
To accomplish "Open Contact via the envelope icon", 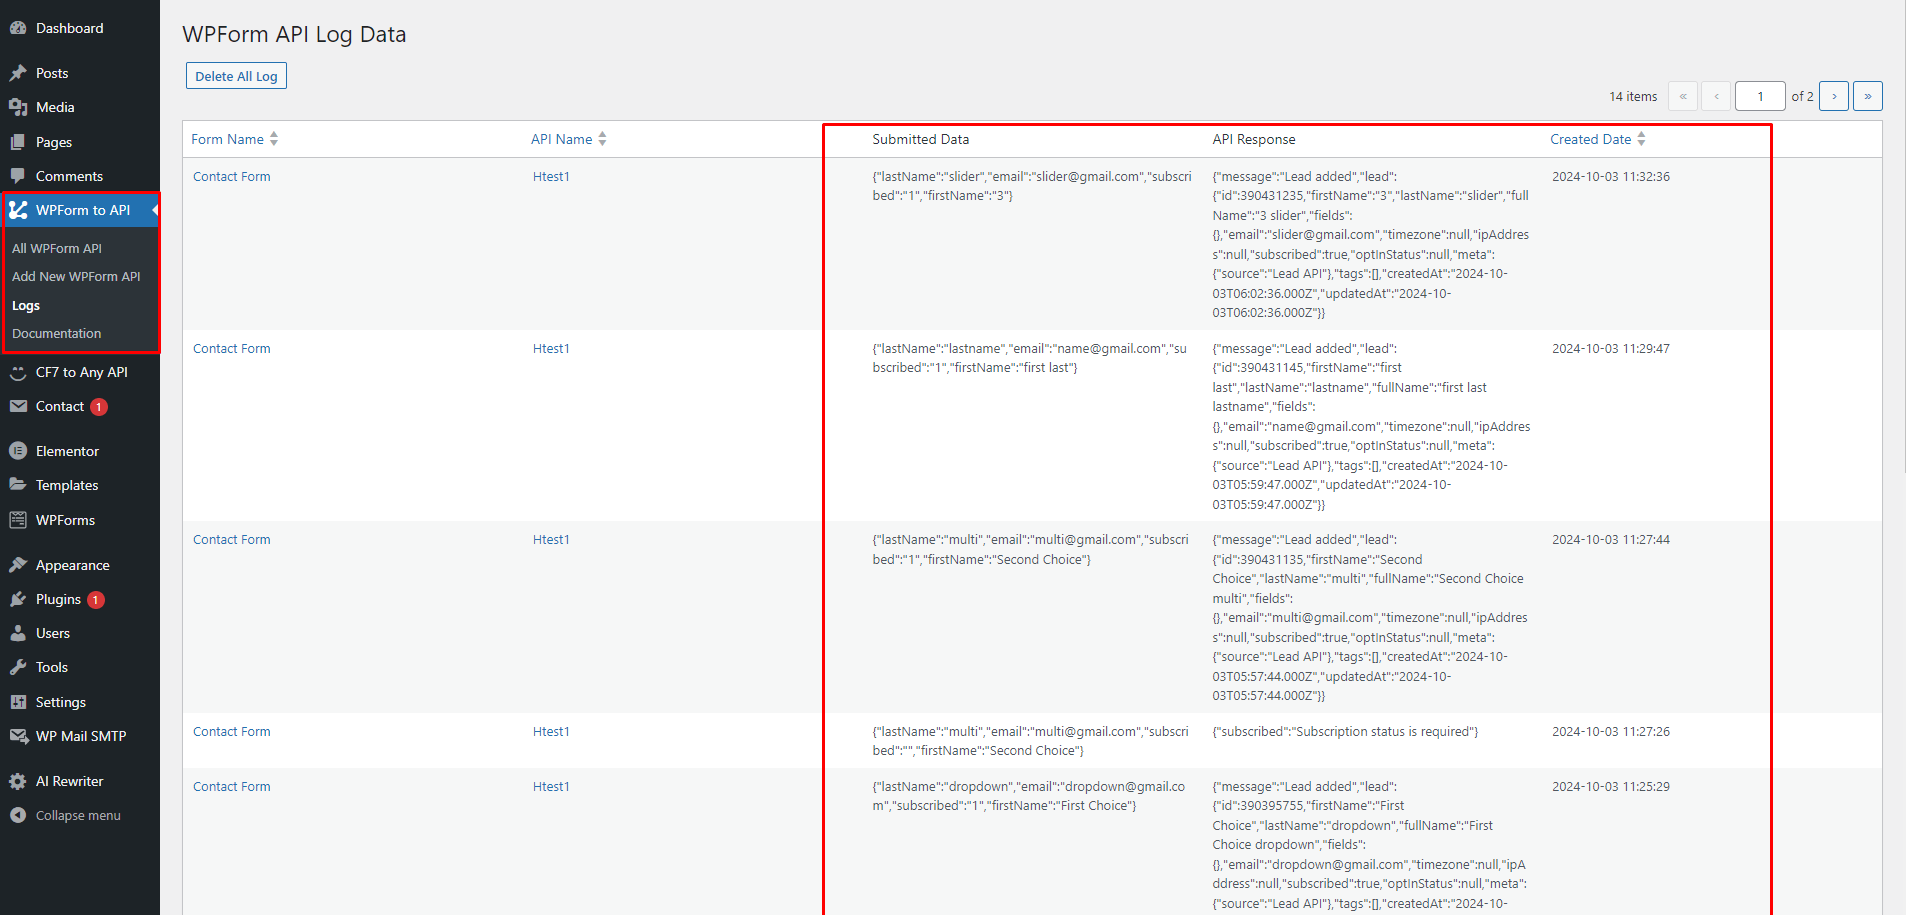I will [x=18, y=406].
